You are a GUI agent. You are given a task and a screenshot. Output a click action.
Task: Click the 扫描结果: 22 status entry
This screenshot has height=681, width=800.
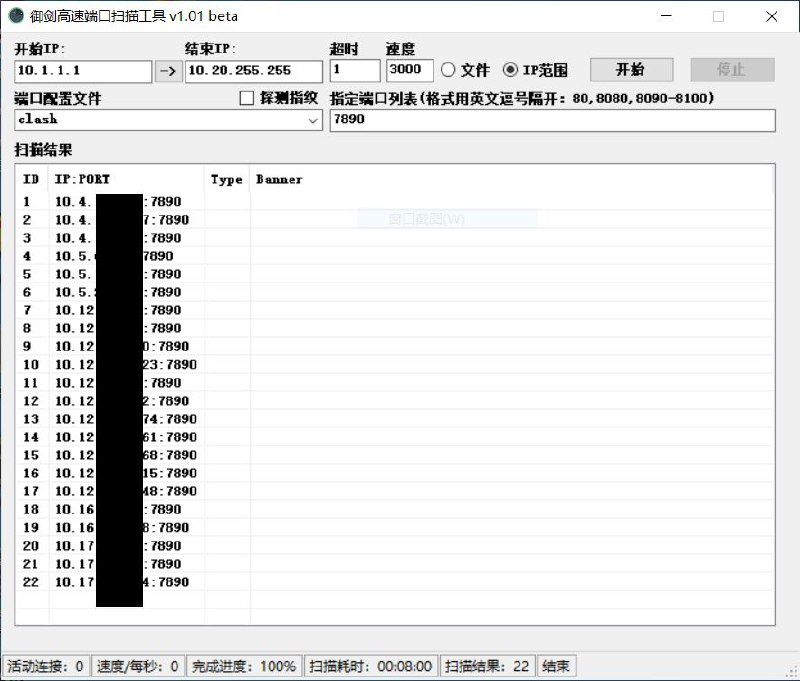coord(487,666)
